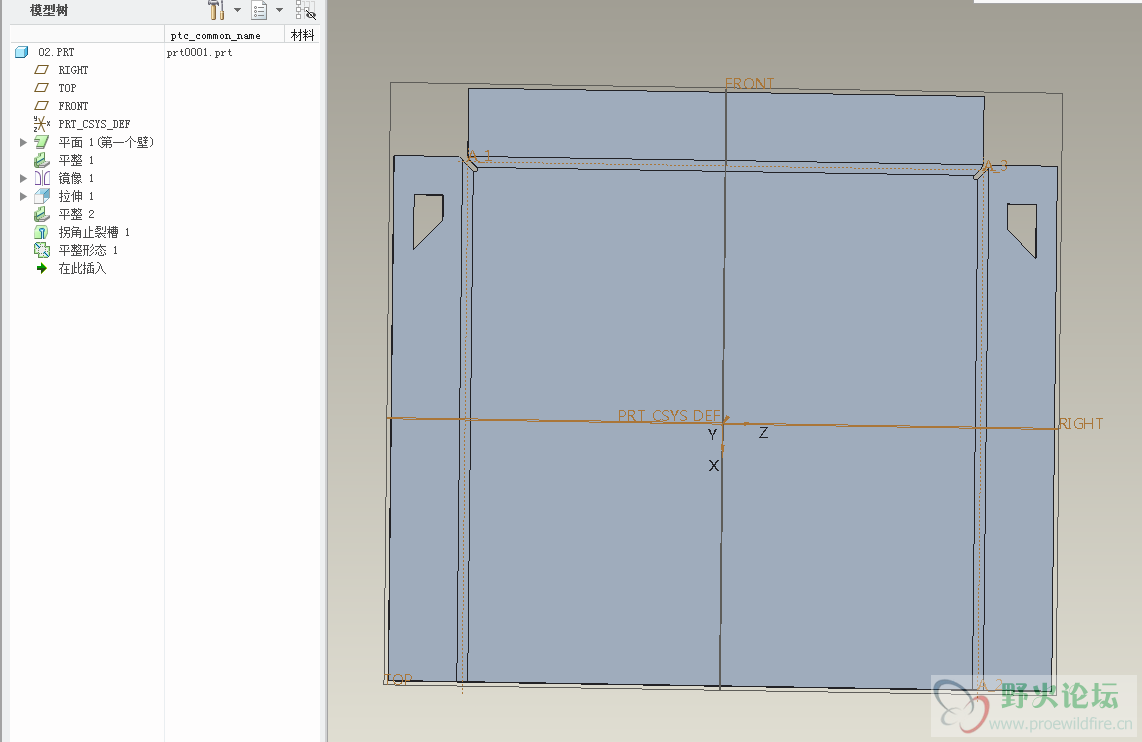Select the 平整 2 feature label

coord(76,214)
